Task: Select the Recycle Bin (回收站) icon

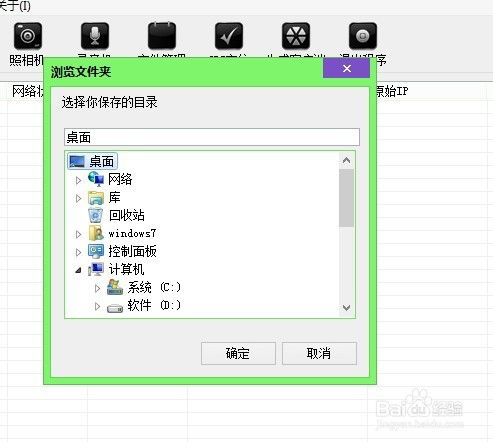Action: pos(96,215)
